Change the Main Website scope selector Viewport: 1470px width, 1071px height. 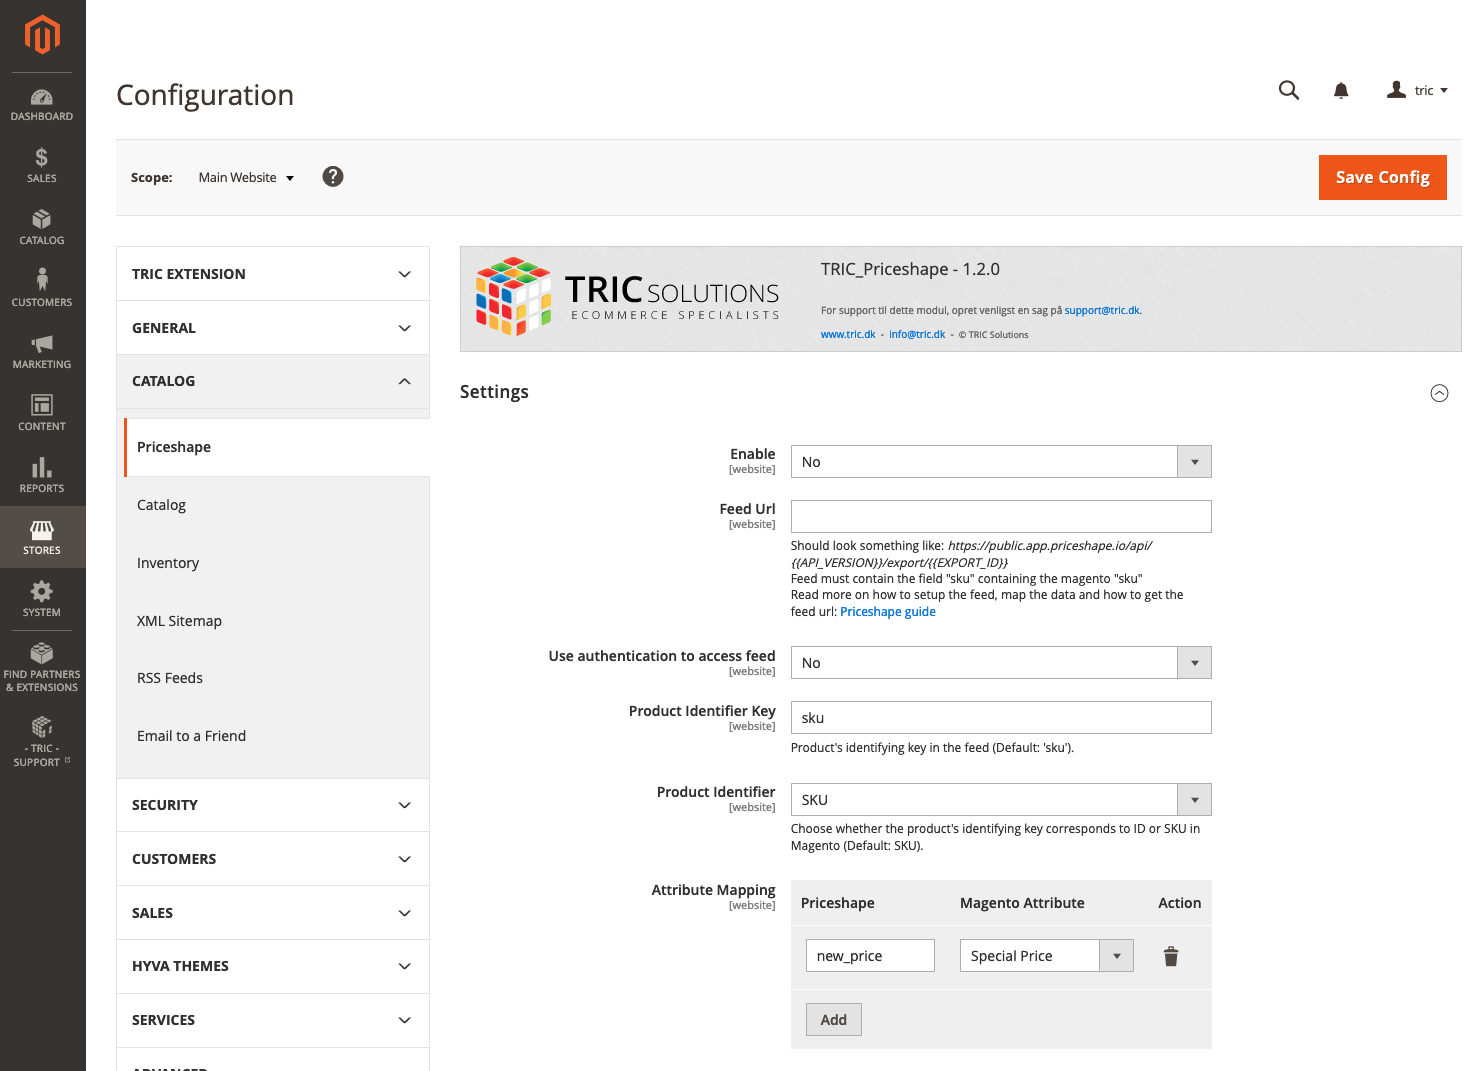point(246,178)
